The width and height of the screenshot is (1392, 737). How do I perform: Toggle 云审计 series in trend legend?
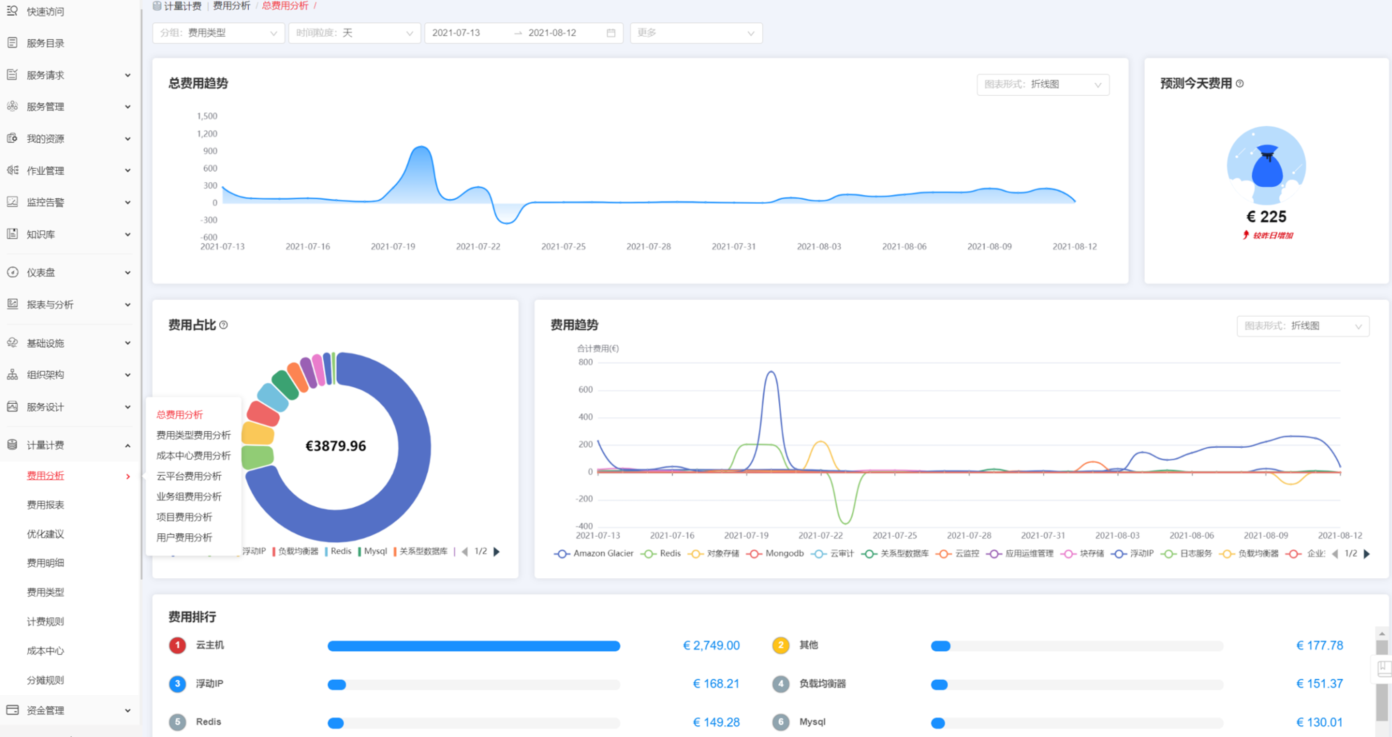[832, 553]
